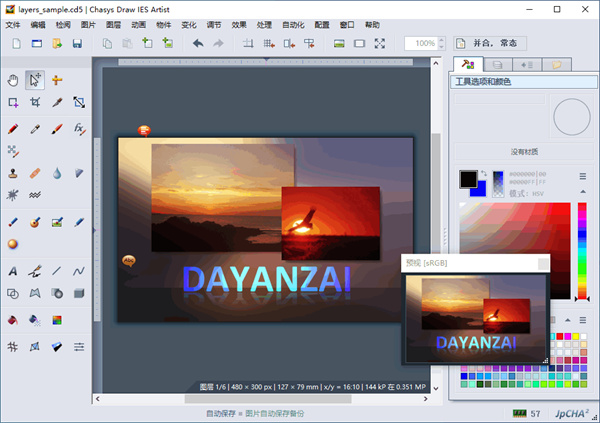This screenshot has height=423, width=600.
Task: Select the bandage Healing tool
Action: click(x=35, y=173)
